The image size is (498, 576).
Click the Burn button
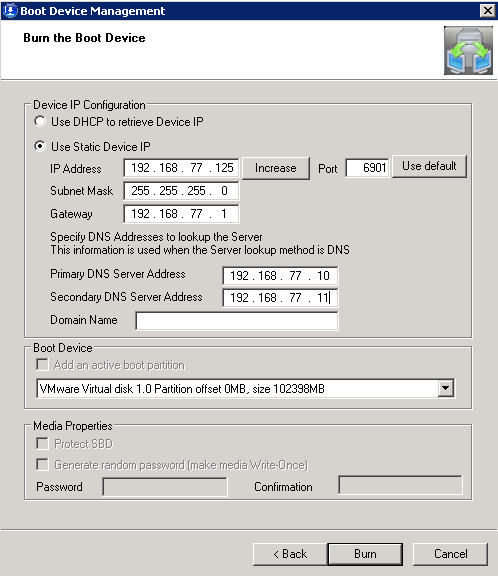(365, 554)
